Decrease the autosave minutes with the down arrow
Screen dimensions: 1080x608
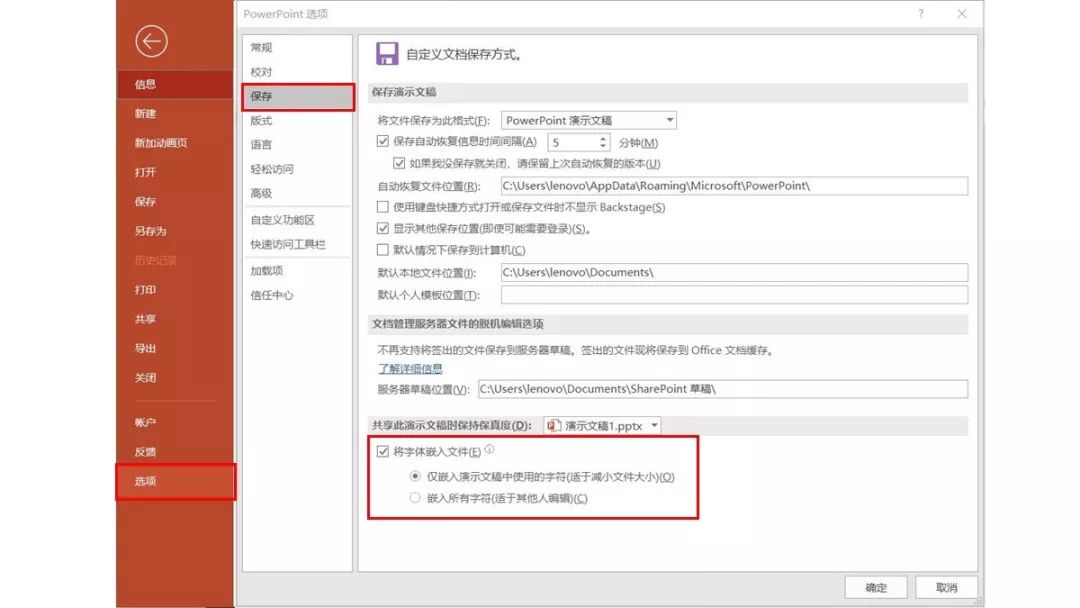click(603, 146)
